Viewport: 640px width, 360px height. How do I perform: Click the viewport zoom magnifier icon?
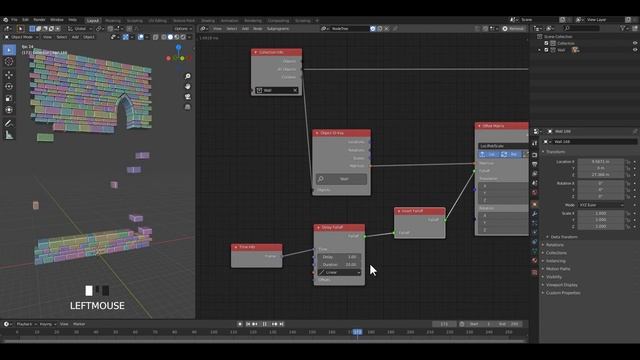(x=187, y=76)
